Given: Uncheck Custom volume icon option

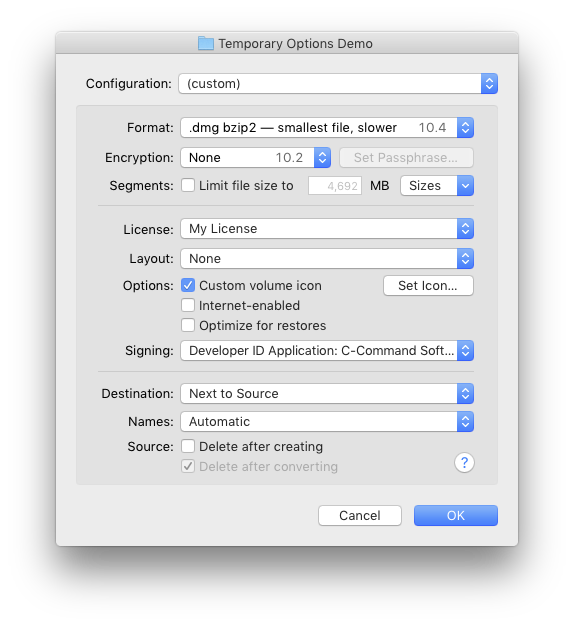Looking at the screenshot, I should point(188,285).
